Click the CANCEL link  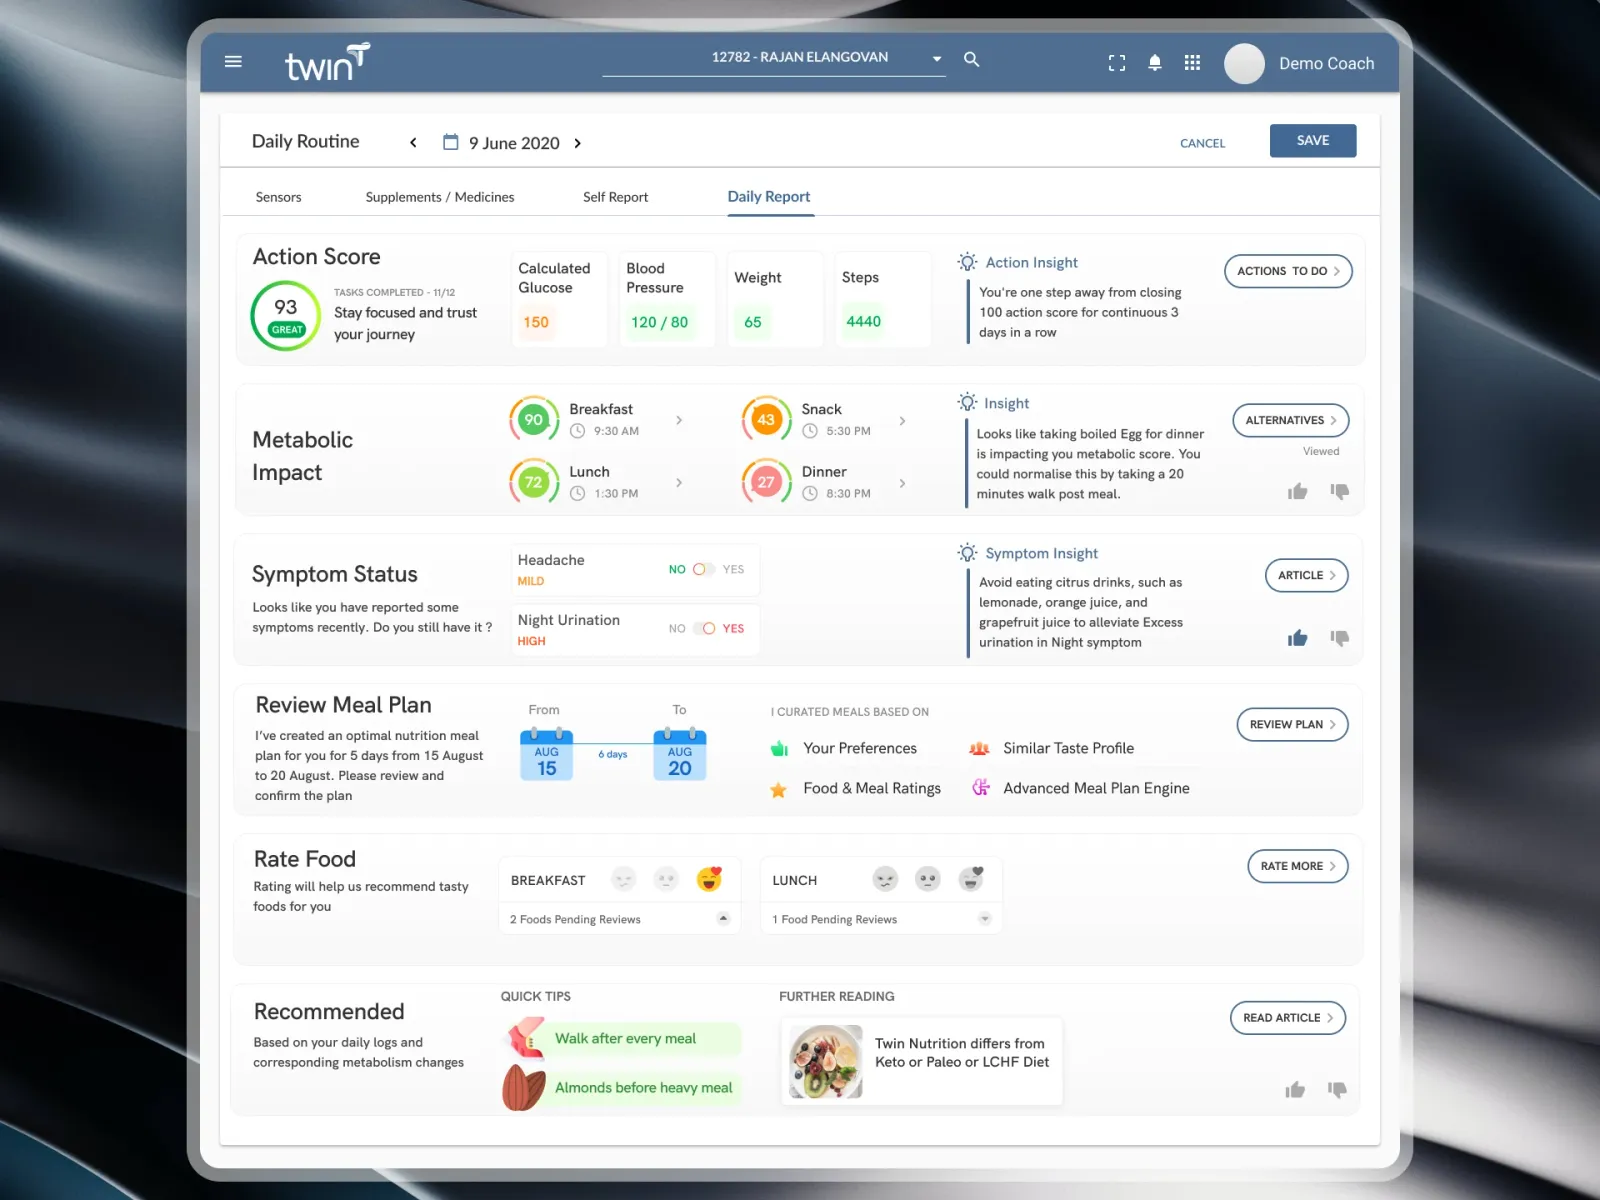[x=1202, y=143]
